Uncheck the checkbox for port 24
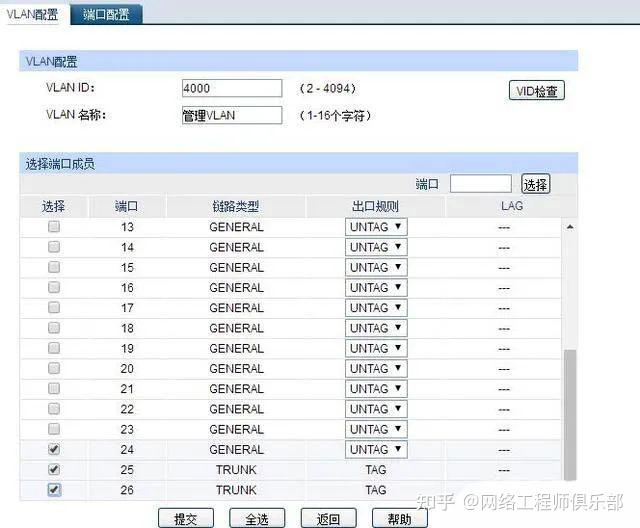This screenshot has width=640, height=528. coord(54,449)
